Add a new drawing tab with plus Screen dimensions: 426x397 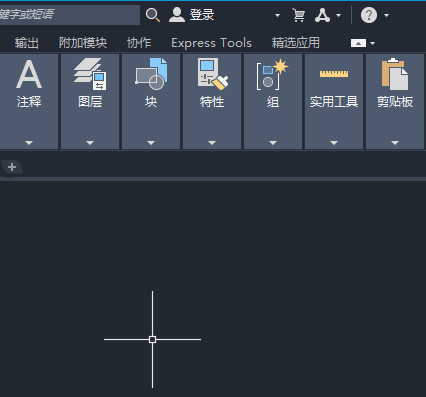tap(12, 167)
